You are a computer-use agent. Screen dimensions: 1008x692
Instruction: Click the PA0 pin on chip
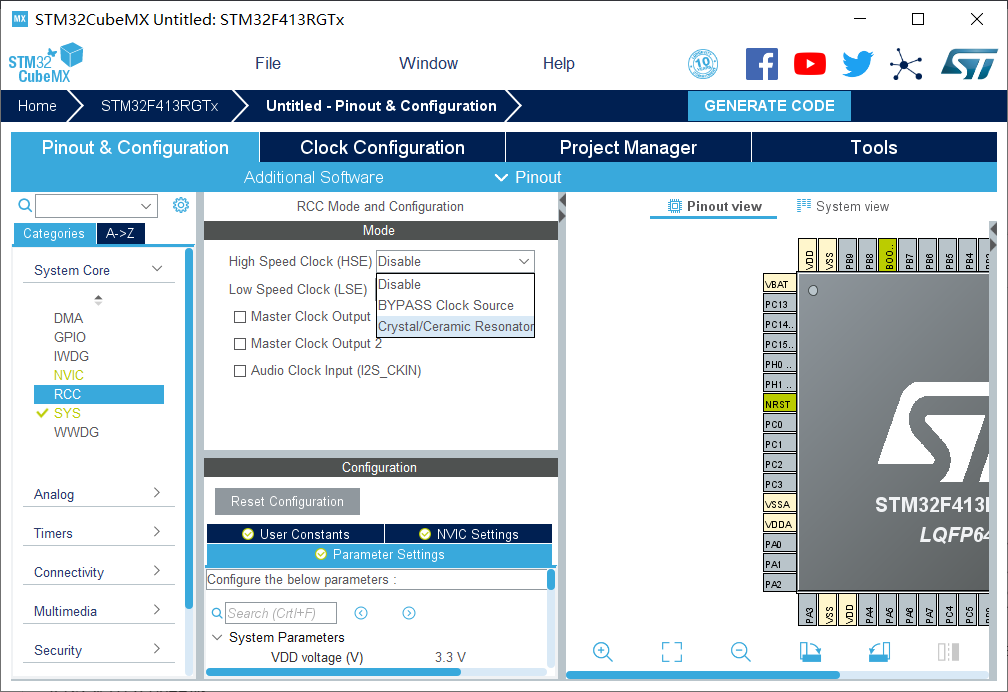(x=779, y=544)
